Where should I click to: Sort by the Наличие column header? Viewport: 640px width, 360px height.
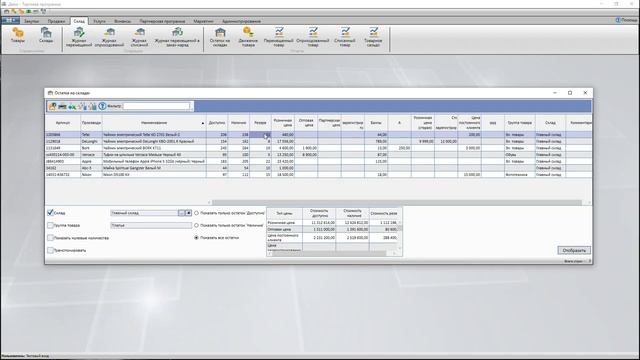click(x=238, y=123)
